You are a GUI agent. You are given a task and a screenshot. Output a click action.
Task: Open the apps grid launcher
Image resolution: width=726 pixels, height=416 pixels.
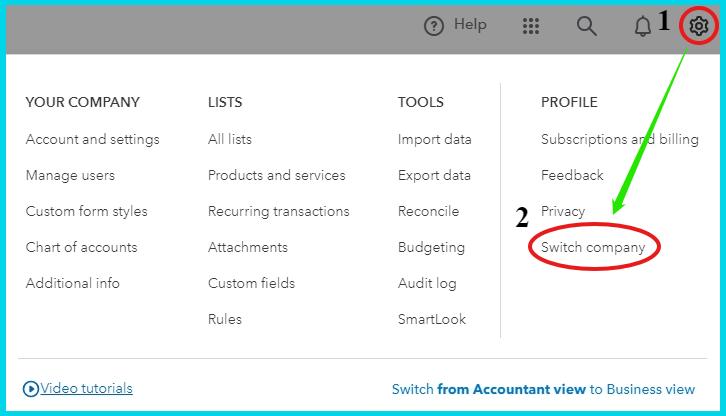tap(531, 26)
